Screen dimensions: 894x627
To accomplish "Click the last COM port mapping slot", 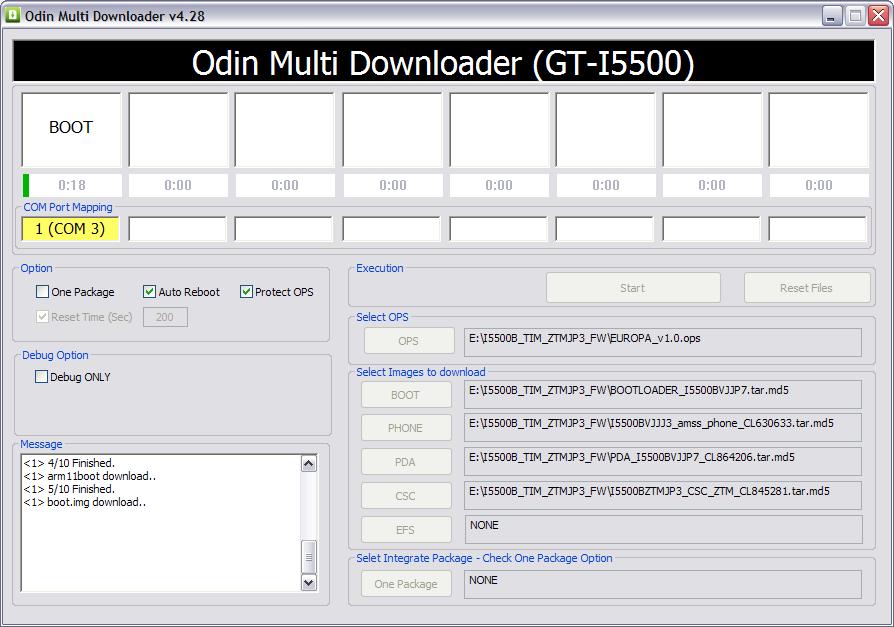I will pos(818,229).
